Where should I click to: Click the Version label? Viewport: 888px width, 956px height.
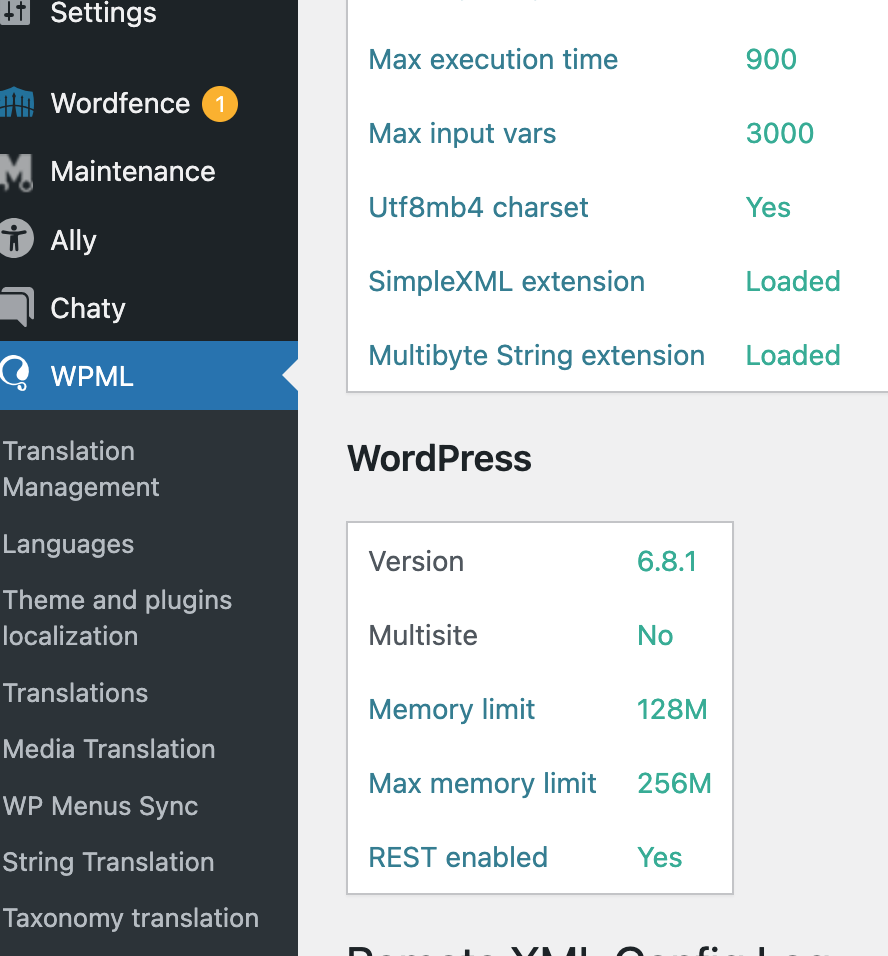point(416,562)
